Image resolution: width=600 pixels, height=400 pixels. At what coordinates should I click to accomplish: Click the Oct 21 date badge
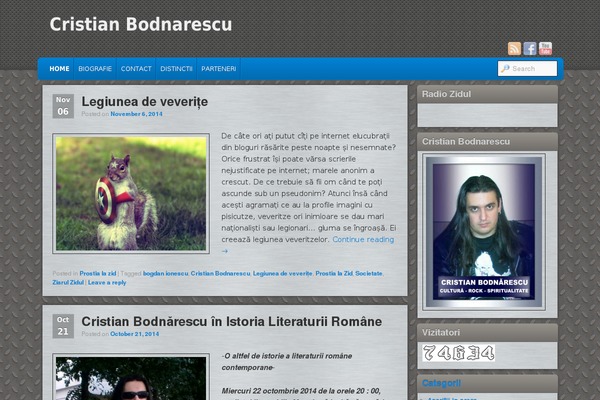[x=63, y=326]
